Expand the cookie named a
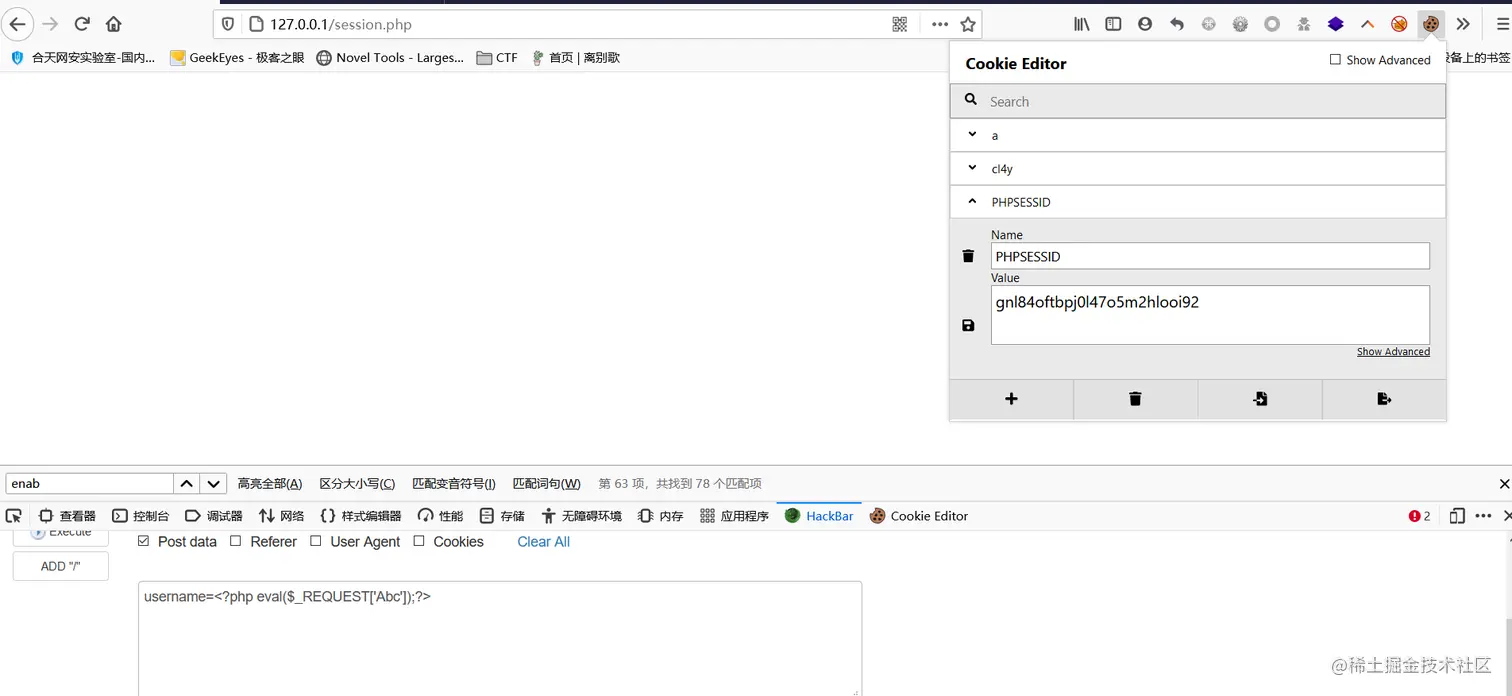Viewport: 1512px width, 696px height. [1198, 135]
